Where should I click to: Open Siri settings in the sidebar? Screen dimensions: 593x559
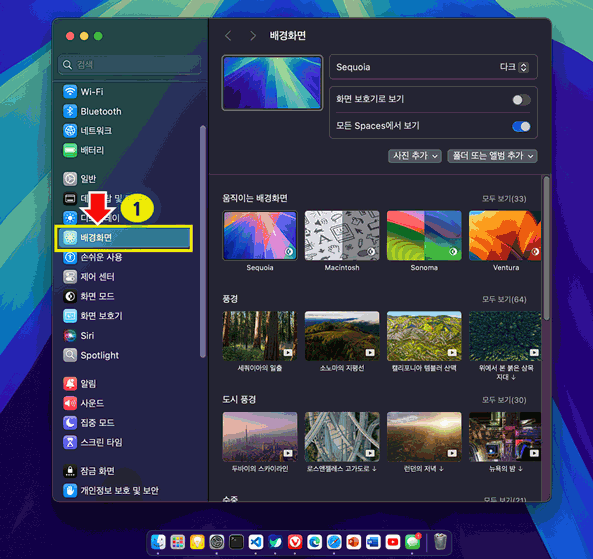tap(78, 335)
